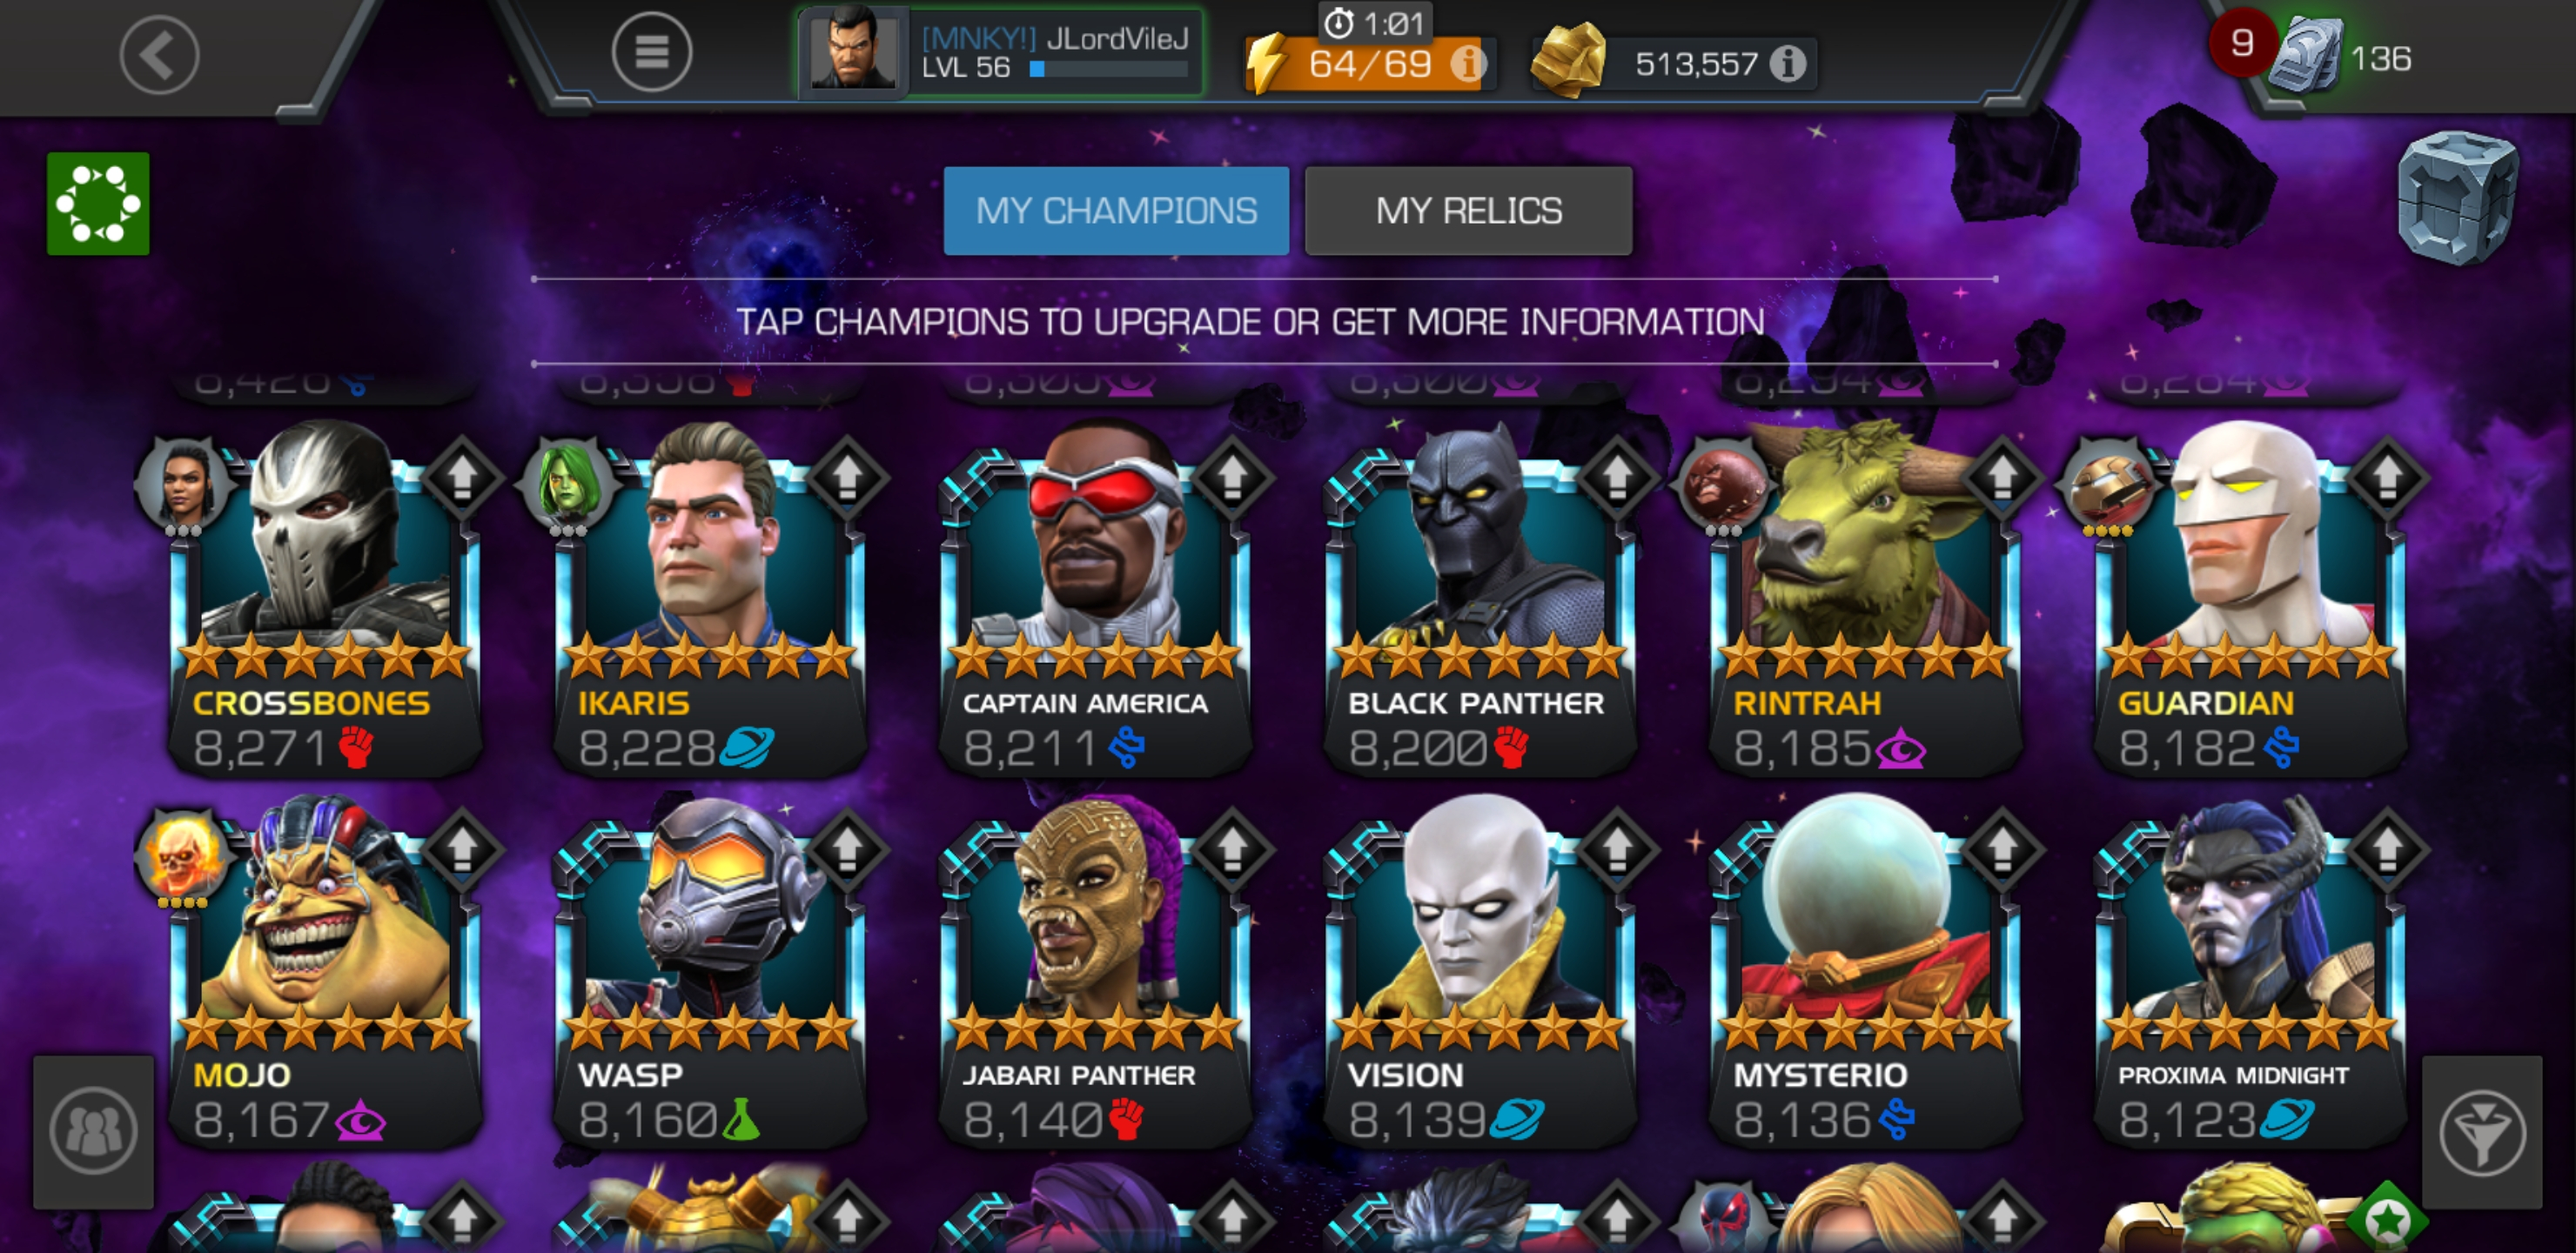Open the units currency icon
2576x1253 pixels.
pyautogui.click(x=2305, y=57)
